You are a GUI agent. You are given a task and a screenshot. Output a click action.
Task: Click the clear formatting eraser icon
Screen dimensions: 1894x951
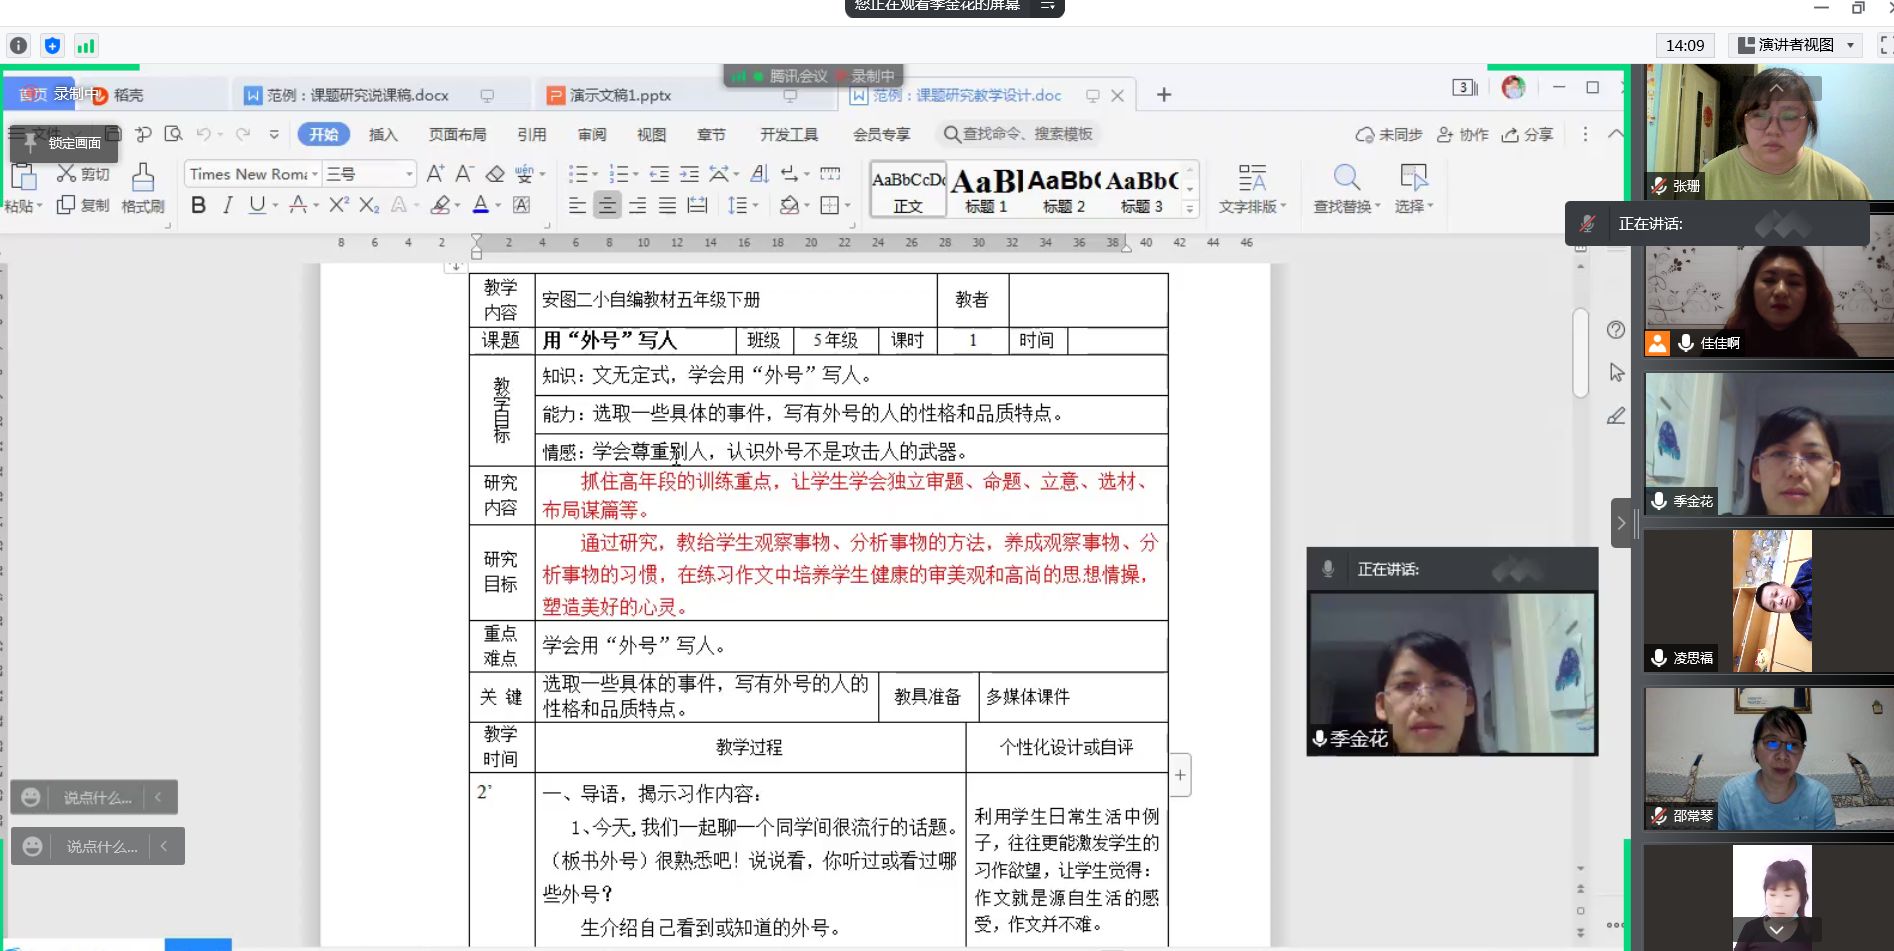pos(495,174)
